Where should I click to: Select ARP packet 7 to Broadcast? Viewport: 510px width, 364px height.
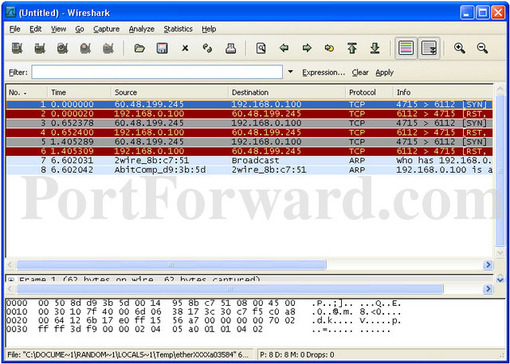pos(249,160)
